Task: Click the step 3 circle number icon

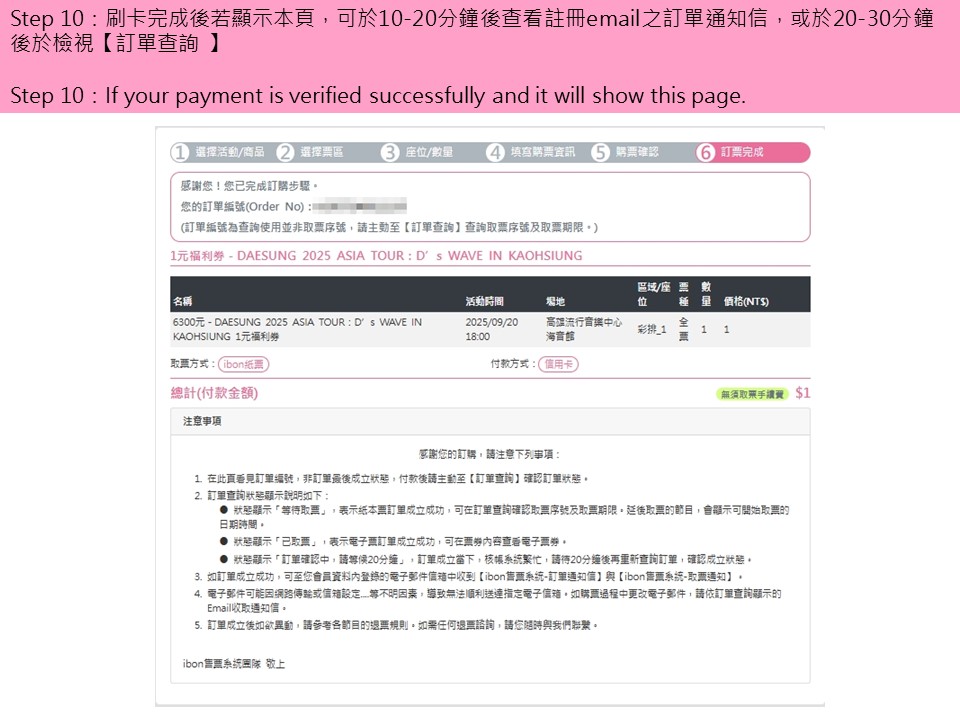Action: pos(390,152)
